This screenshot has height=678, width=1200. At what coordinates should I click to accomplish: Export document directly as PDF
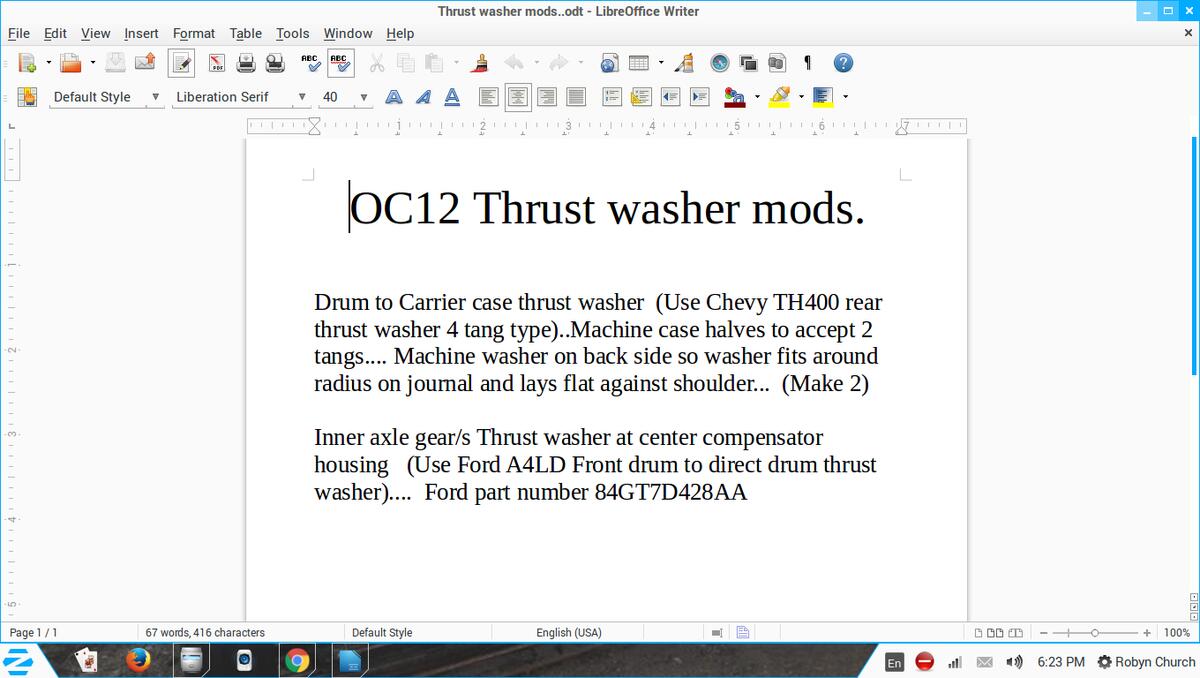(217, 63)
